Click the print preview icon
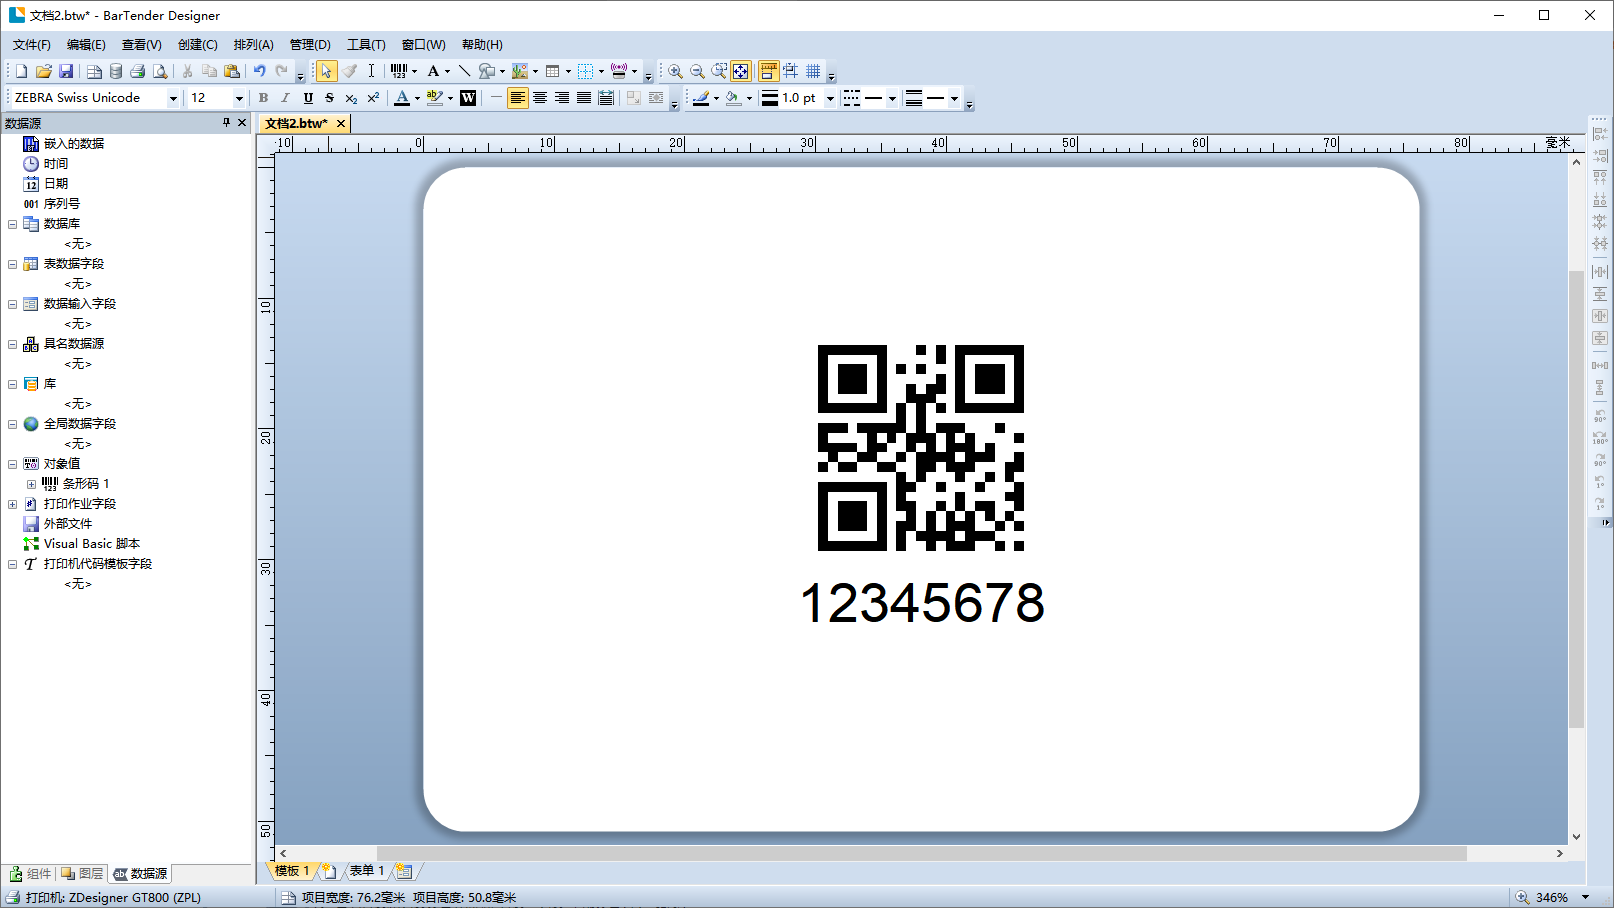Viewport: 1614px width, 908px height. click(160, 71)
